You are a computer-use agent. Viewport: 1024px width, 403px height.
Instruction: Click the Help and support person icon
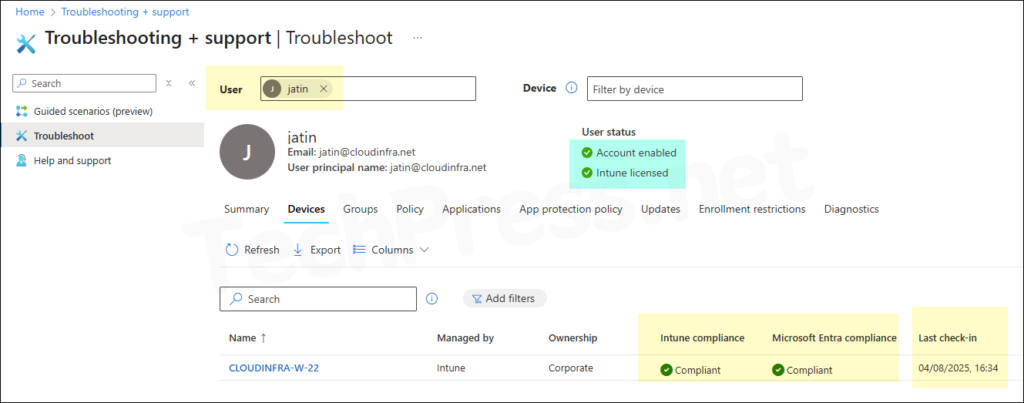point(22,161)
